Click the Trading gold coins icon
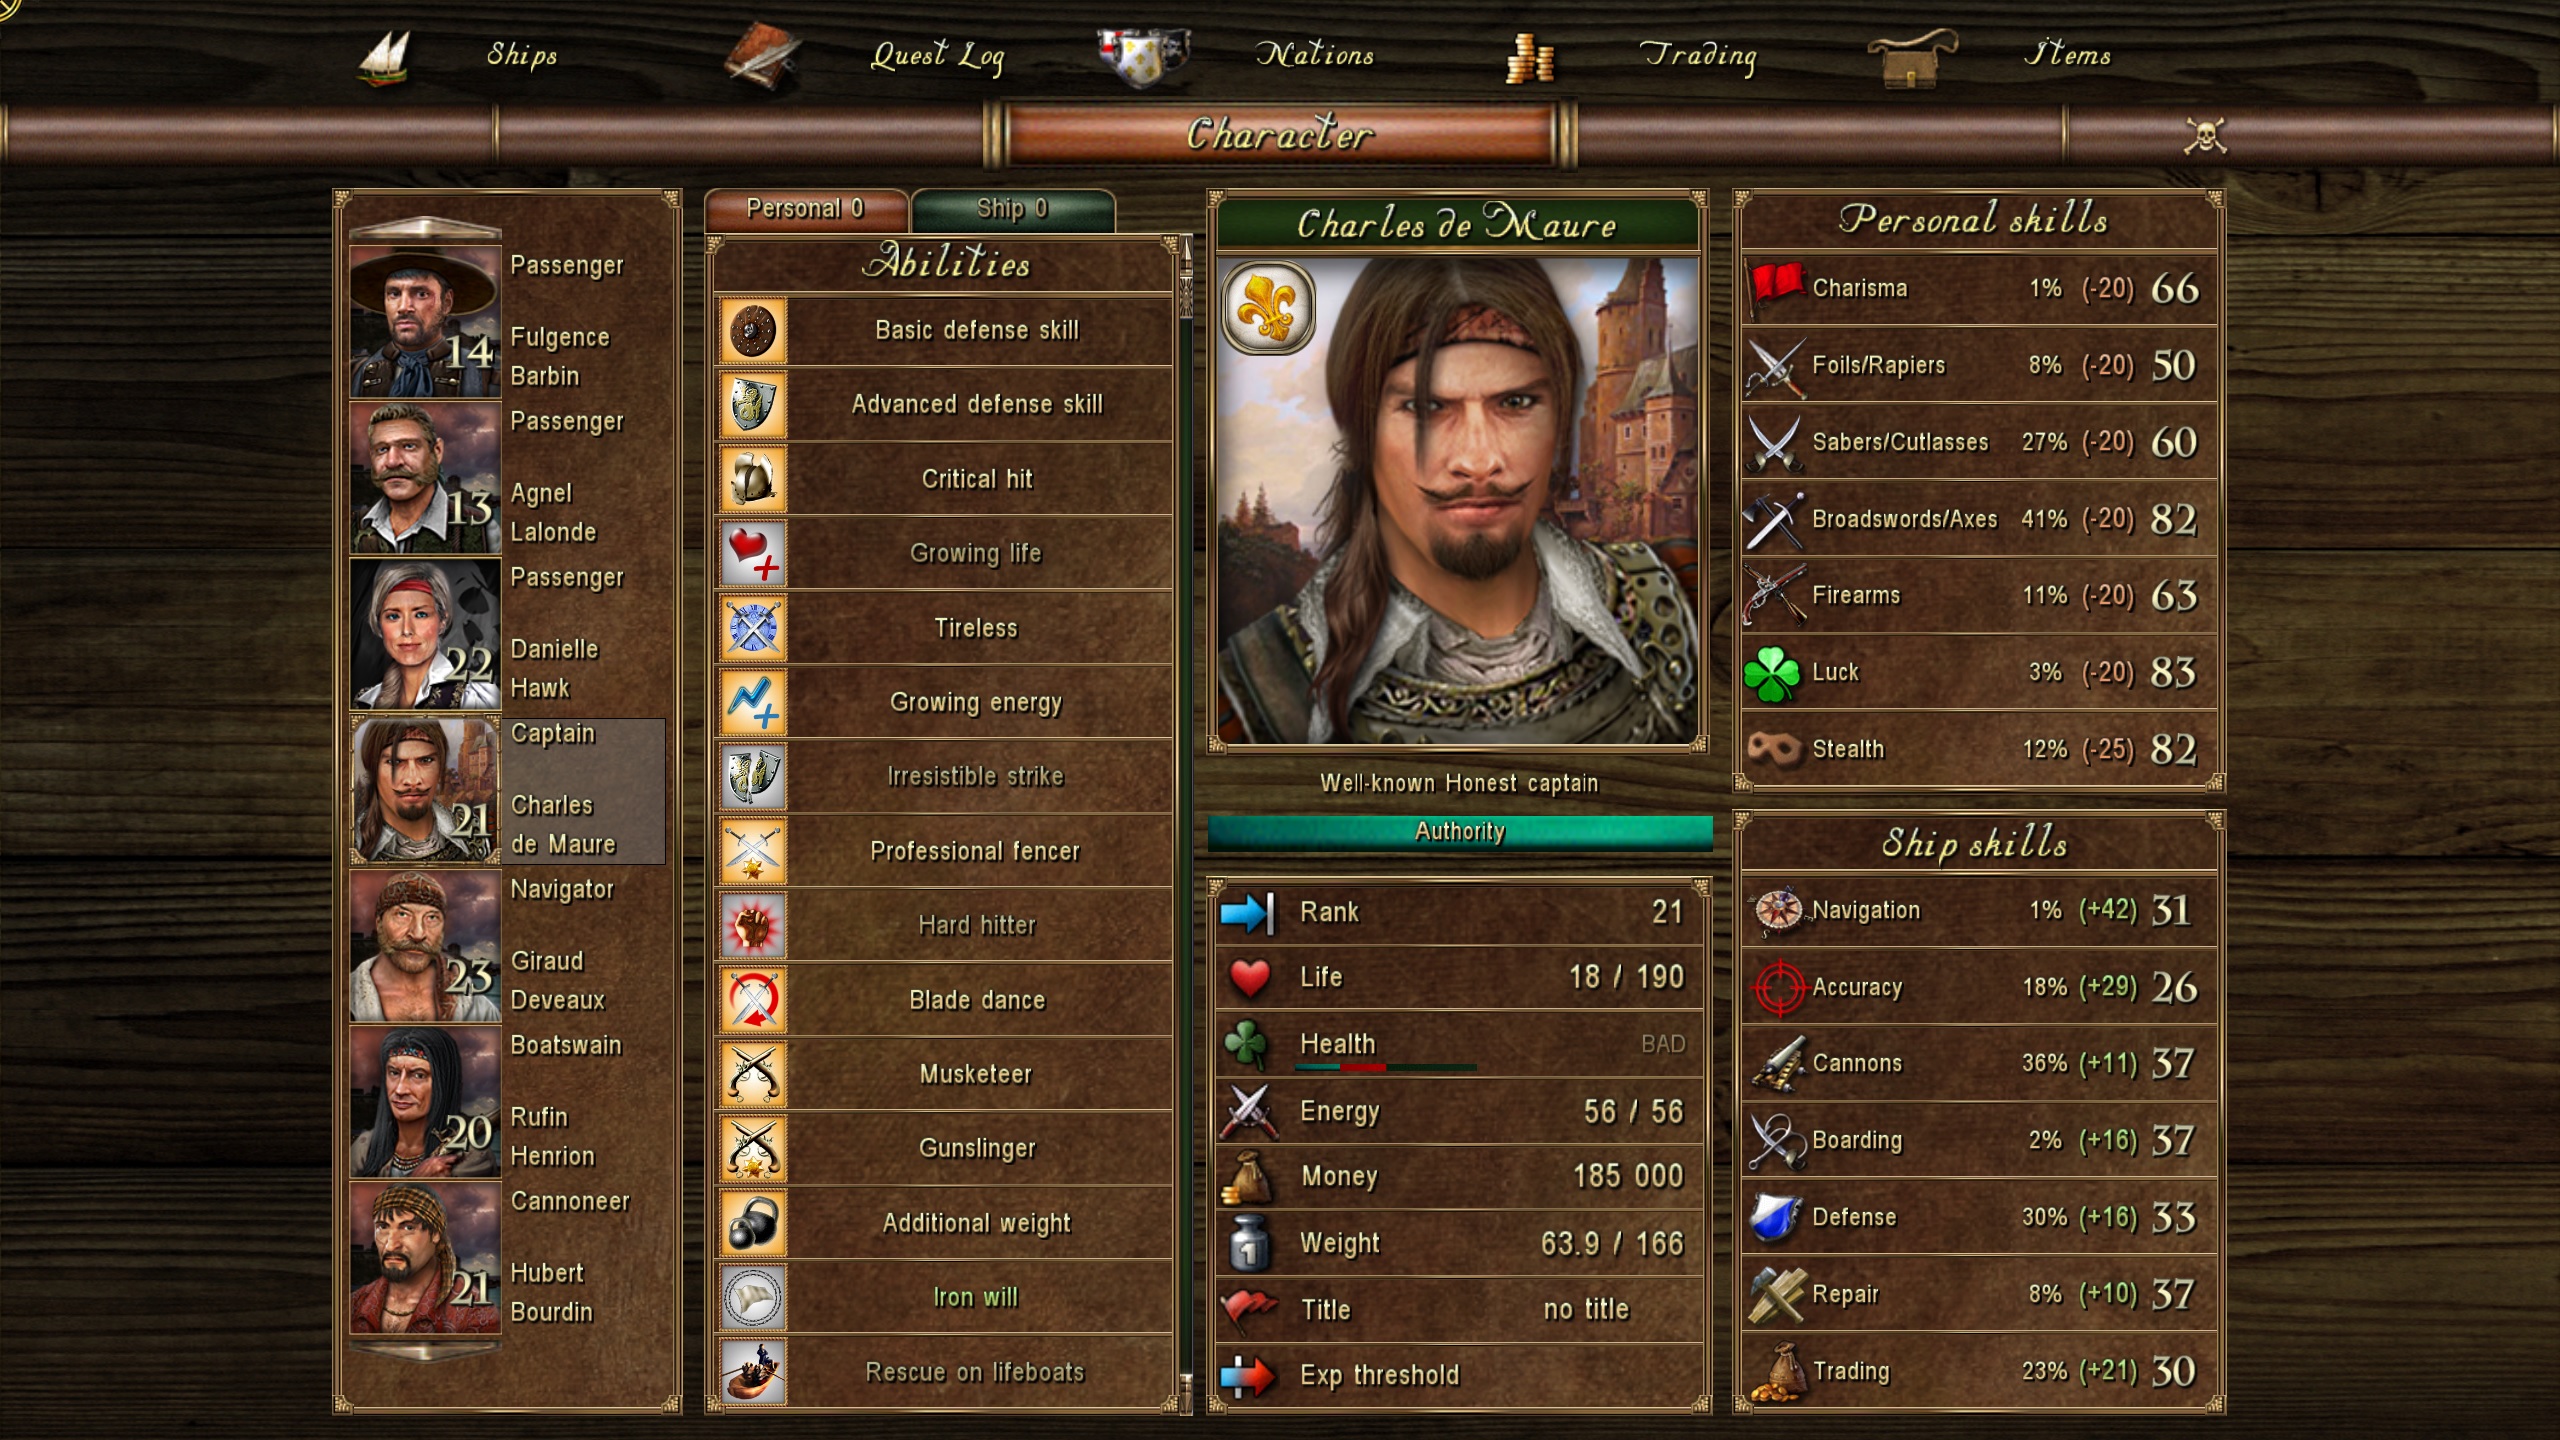This screenshot has height=1440, width=2560. tap(1529, 58)
